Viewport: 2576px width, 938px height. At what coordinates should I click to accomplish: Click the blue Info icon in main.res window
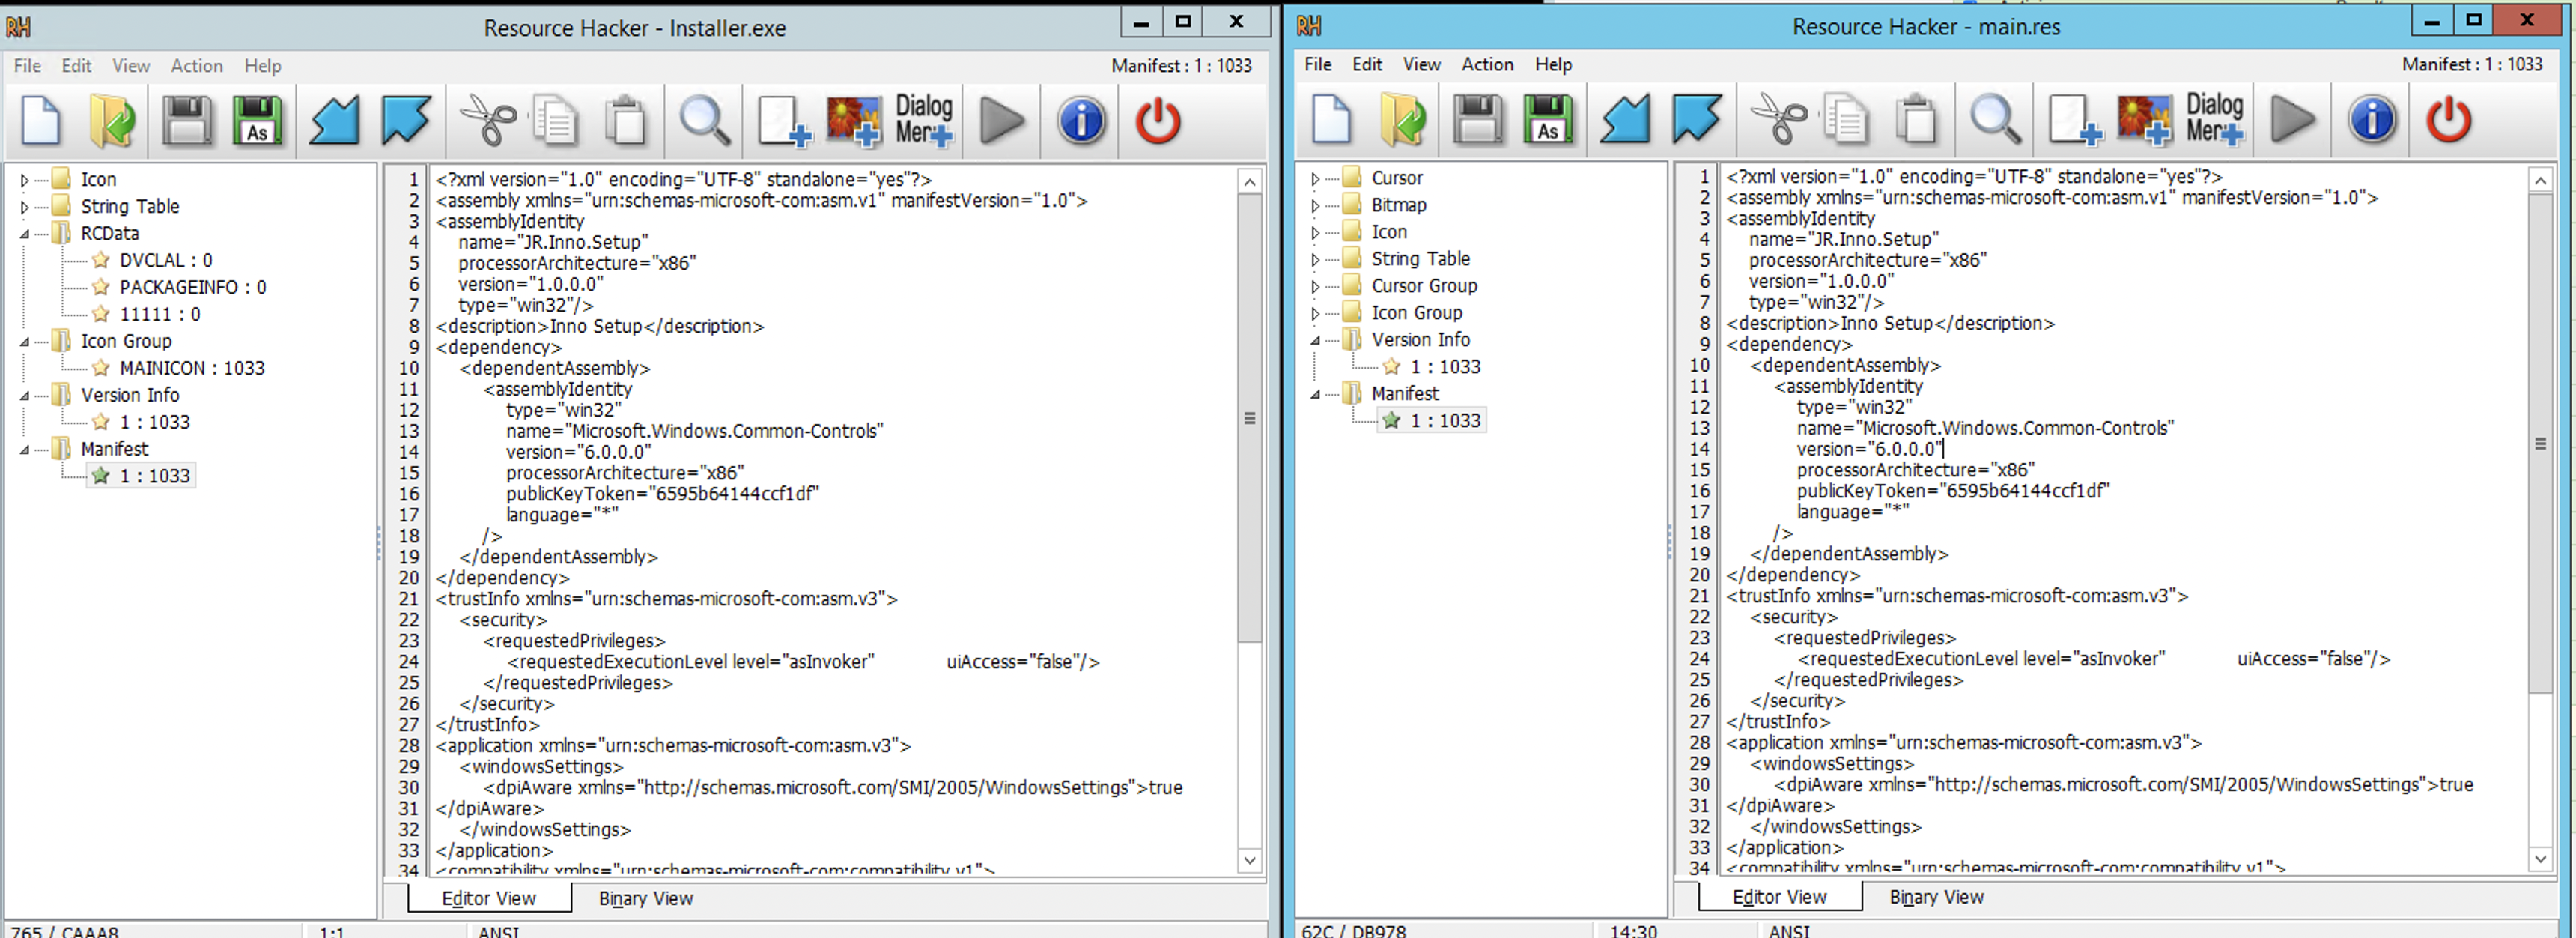click(x=2372, y=119)
